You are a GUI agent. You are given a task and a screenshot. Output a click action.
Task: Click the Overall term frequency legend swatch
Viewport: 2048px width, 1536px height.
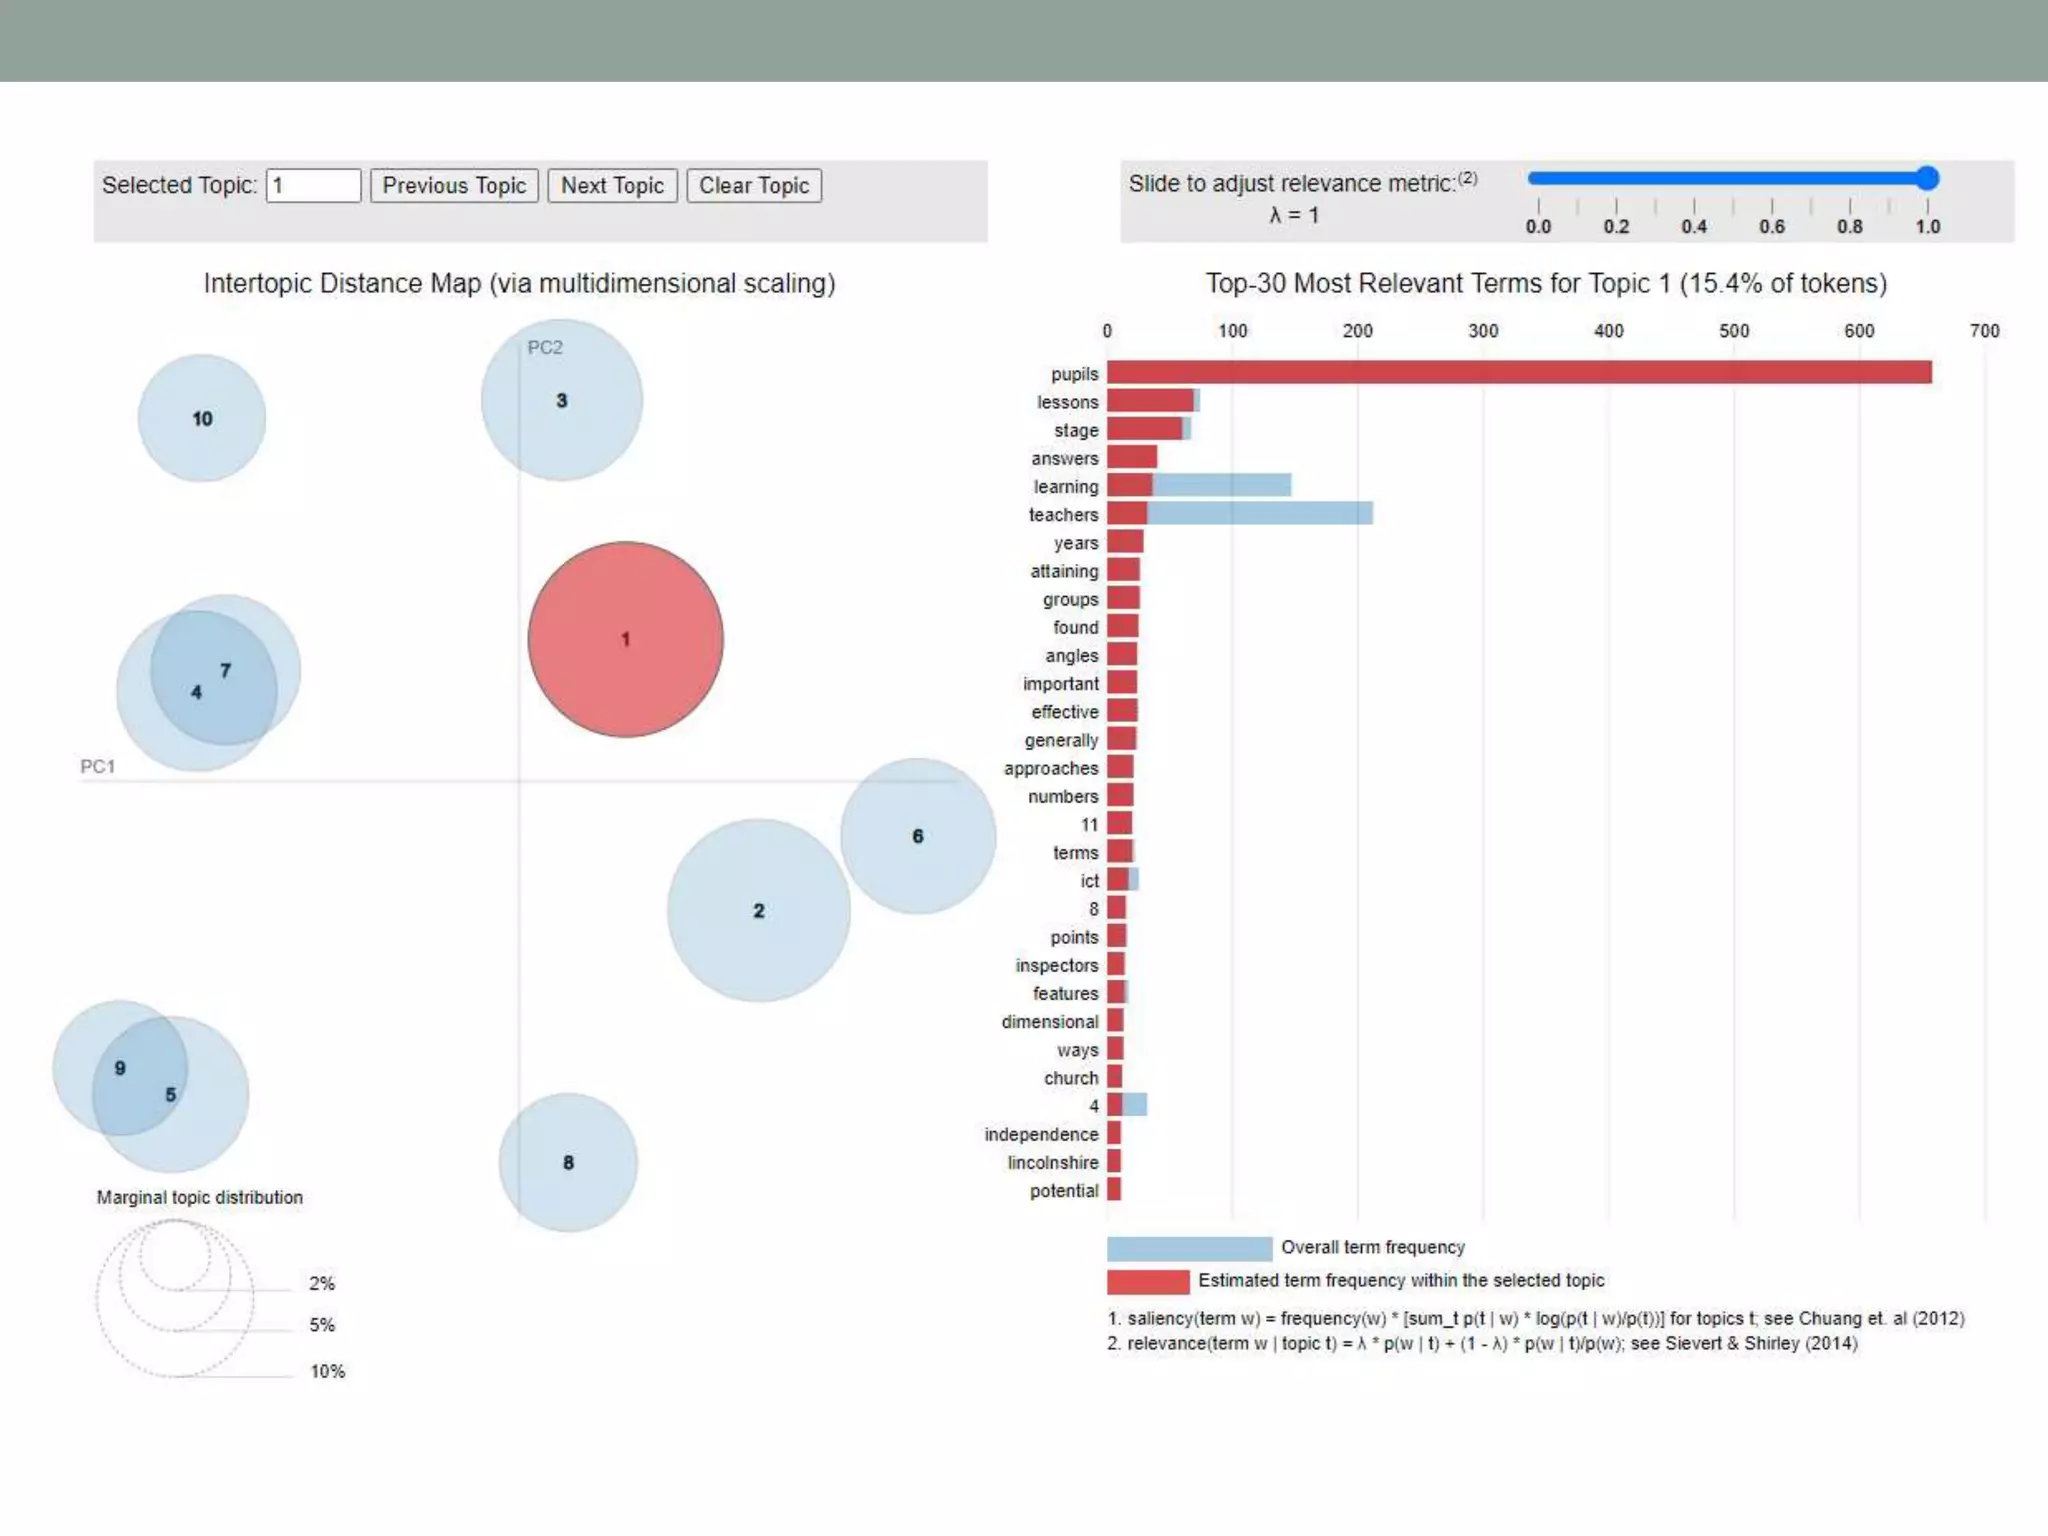pyautogui.click(x=1189, y=1248)
